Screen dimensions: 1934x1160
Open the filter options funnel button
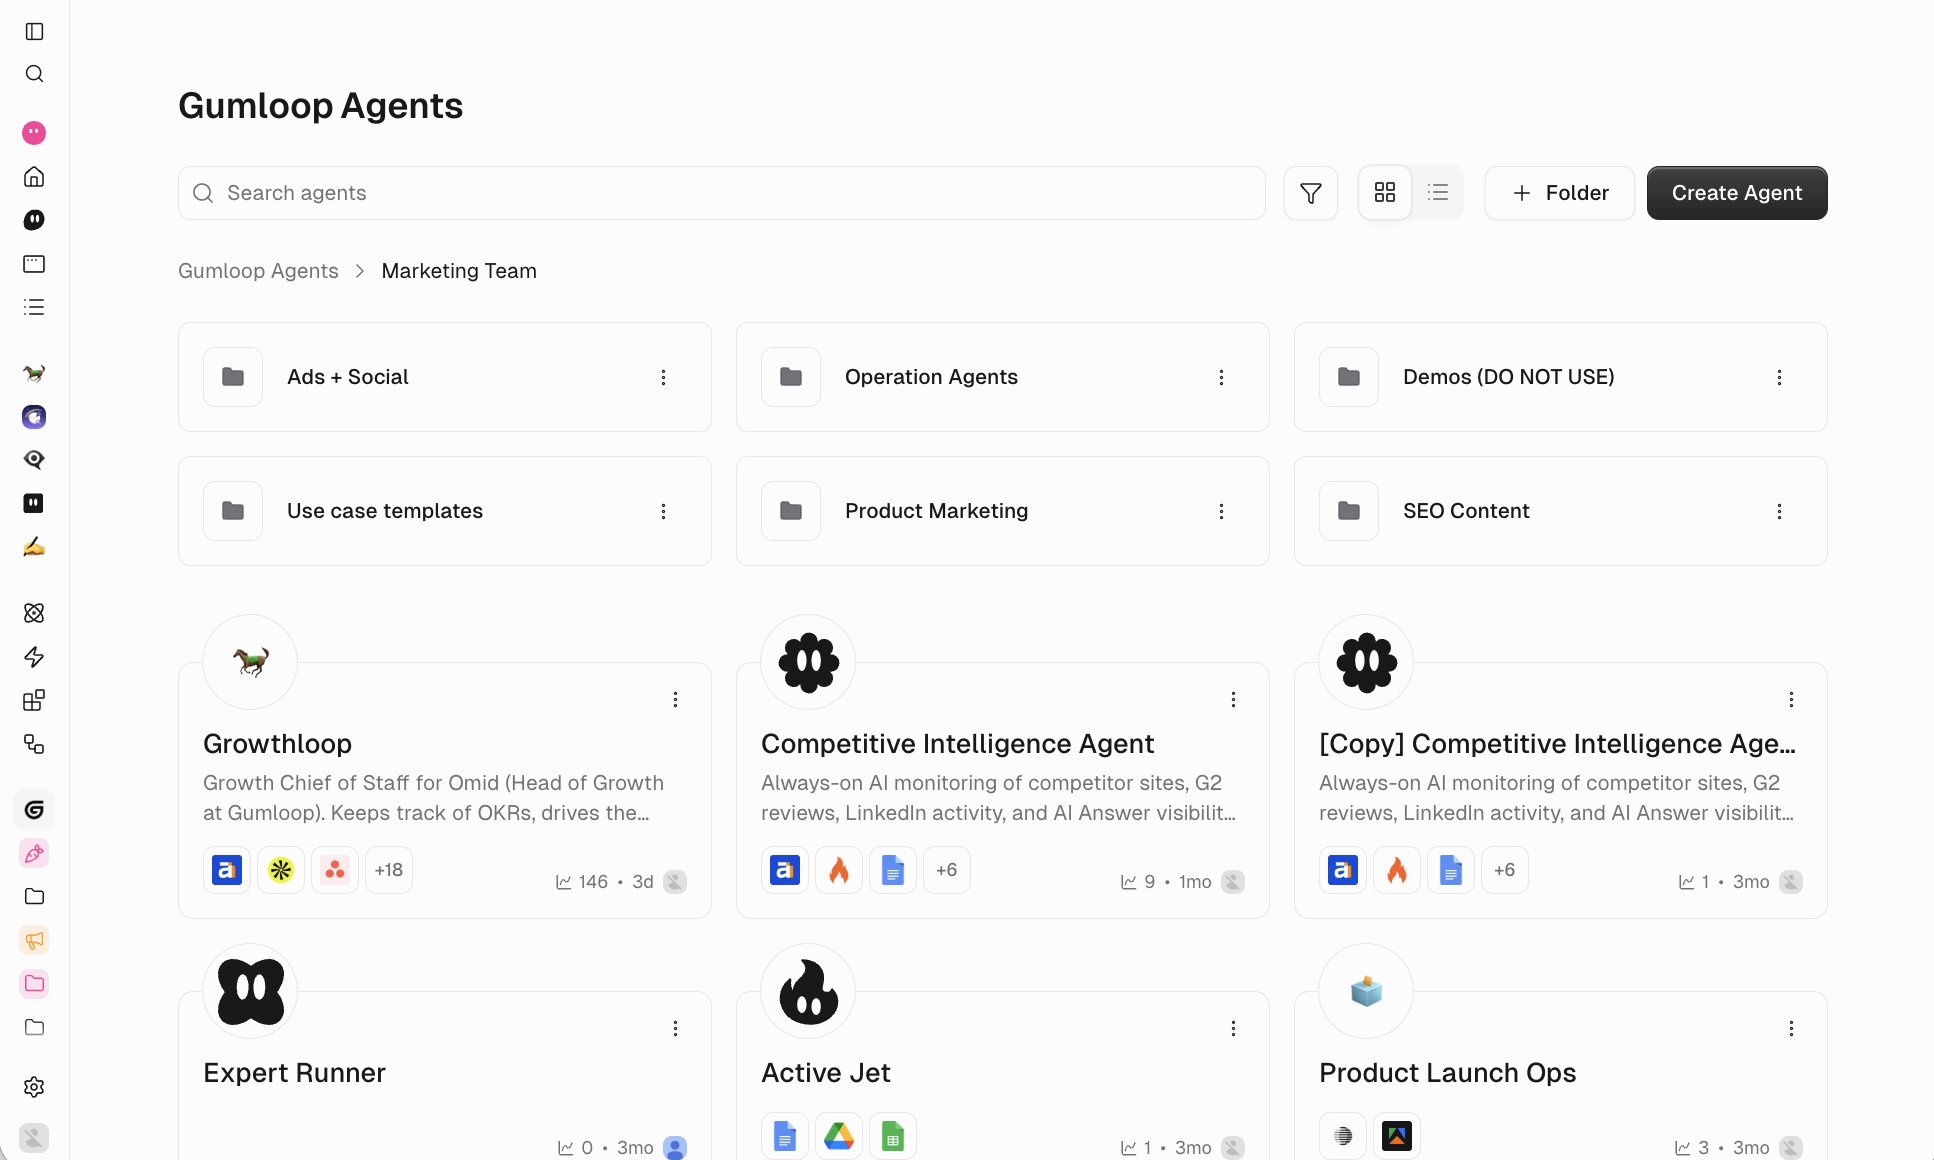click(x=1311, y=193)
